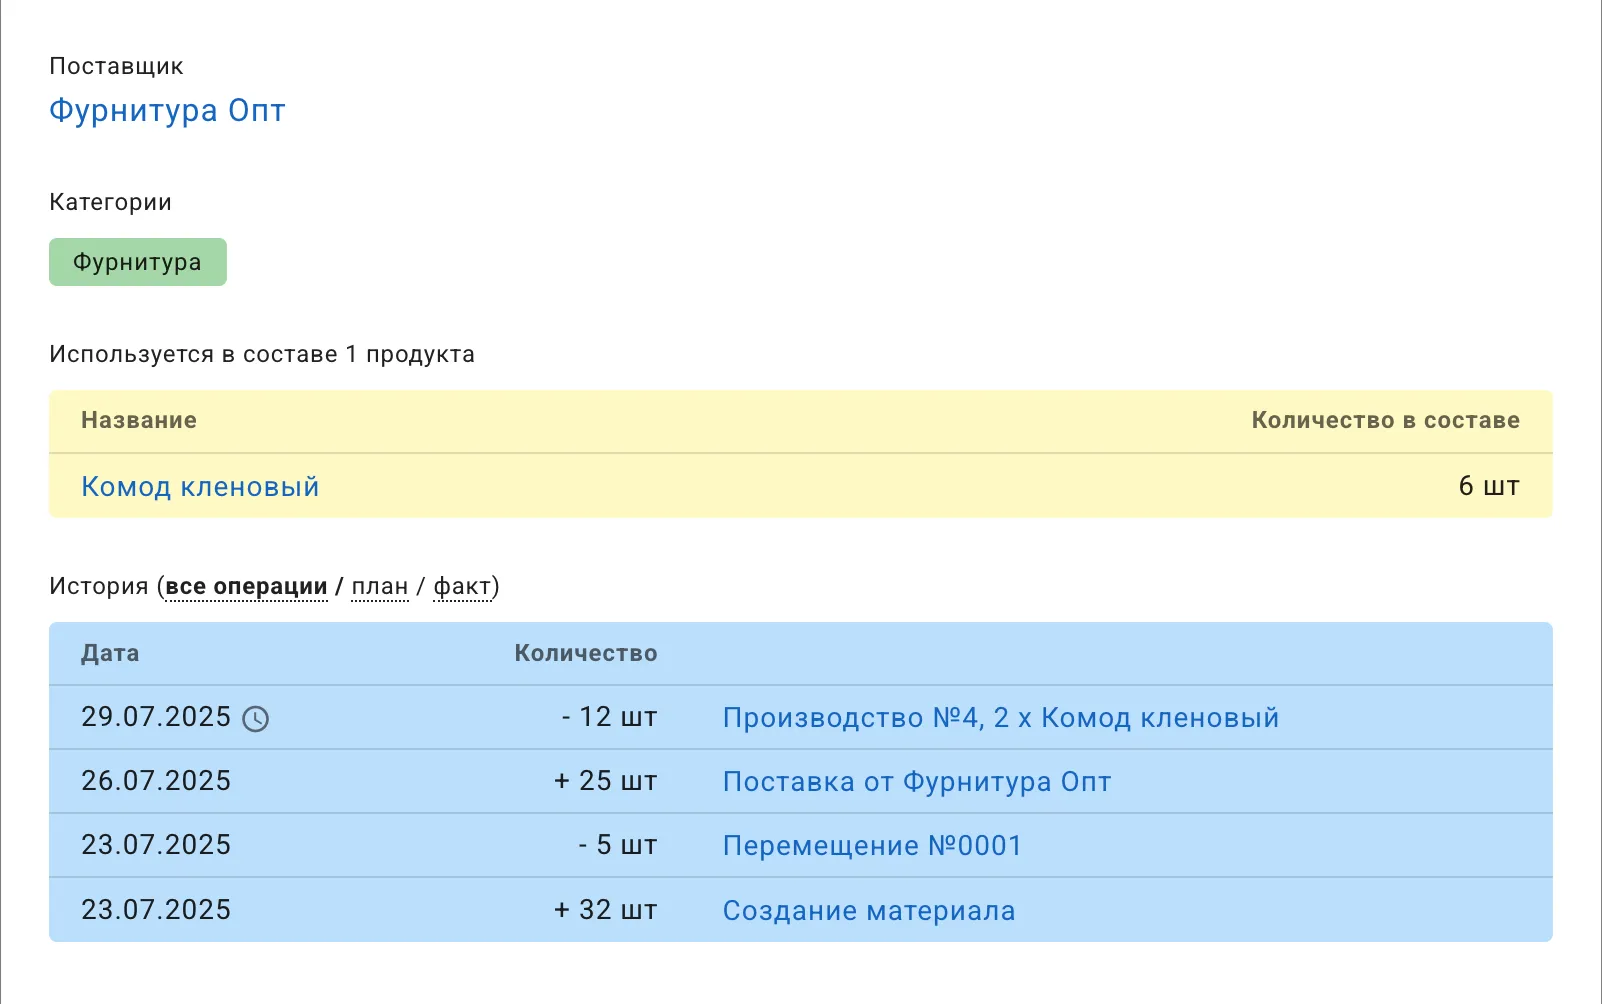1602x1004 pixels.
Task: Click the Дата column header
Action: point(110,653)
